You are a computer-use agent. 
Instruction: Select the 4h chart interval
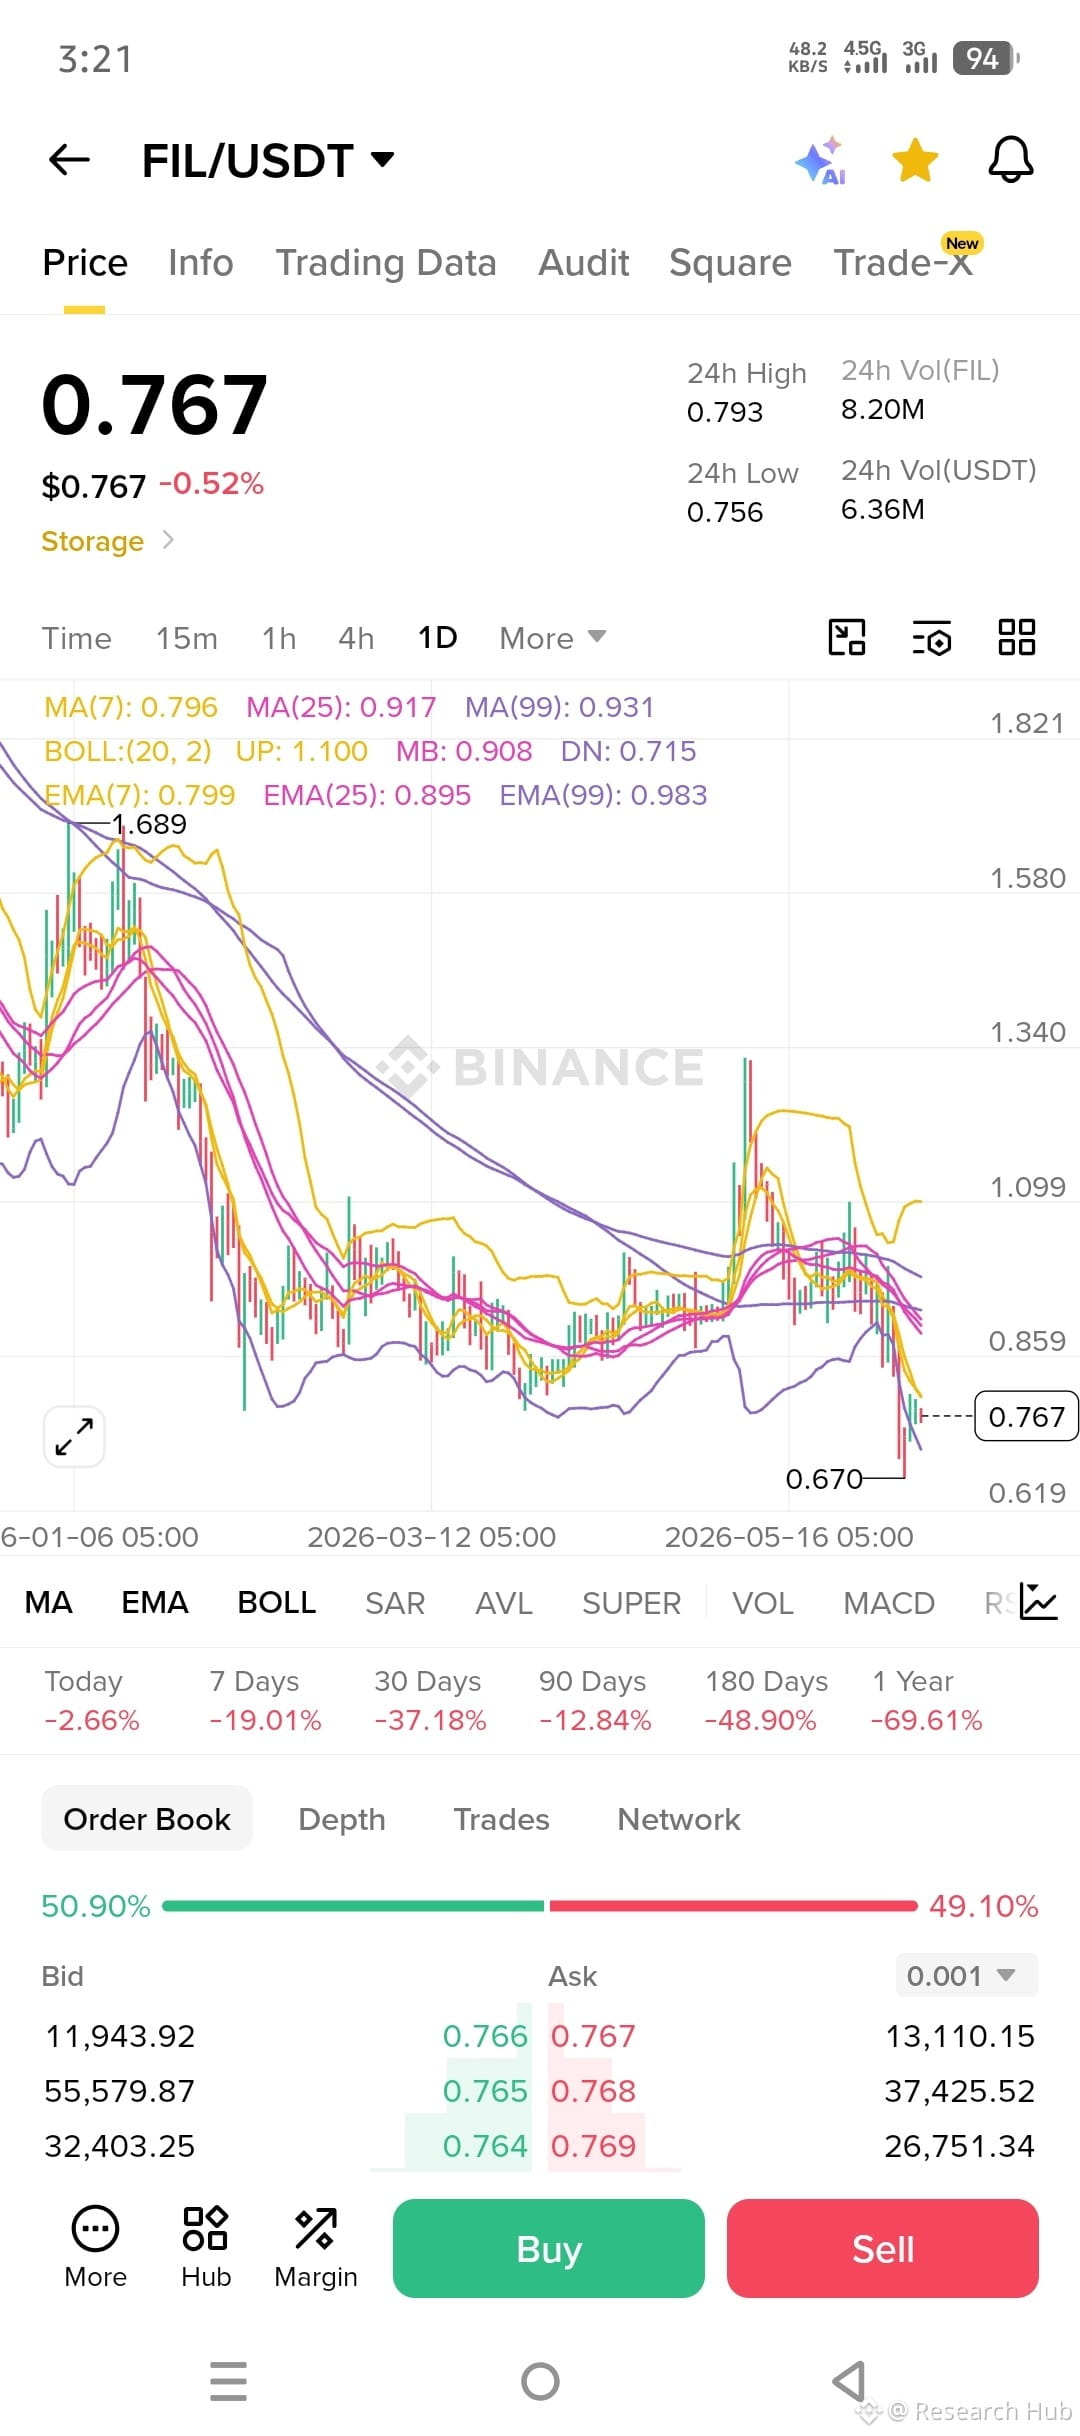356,638
